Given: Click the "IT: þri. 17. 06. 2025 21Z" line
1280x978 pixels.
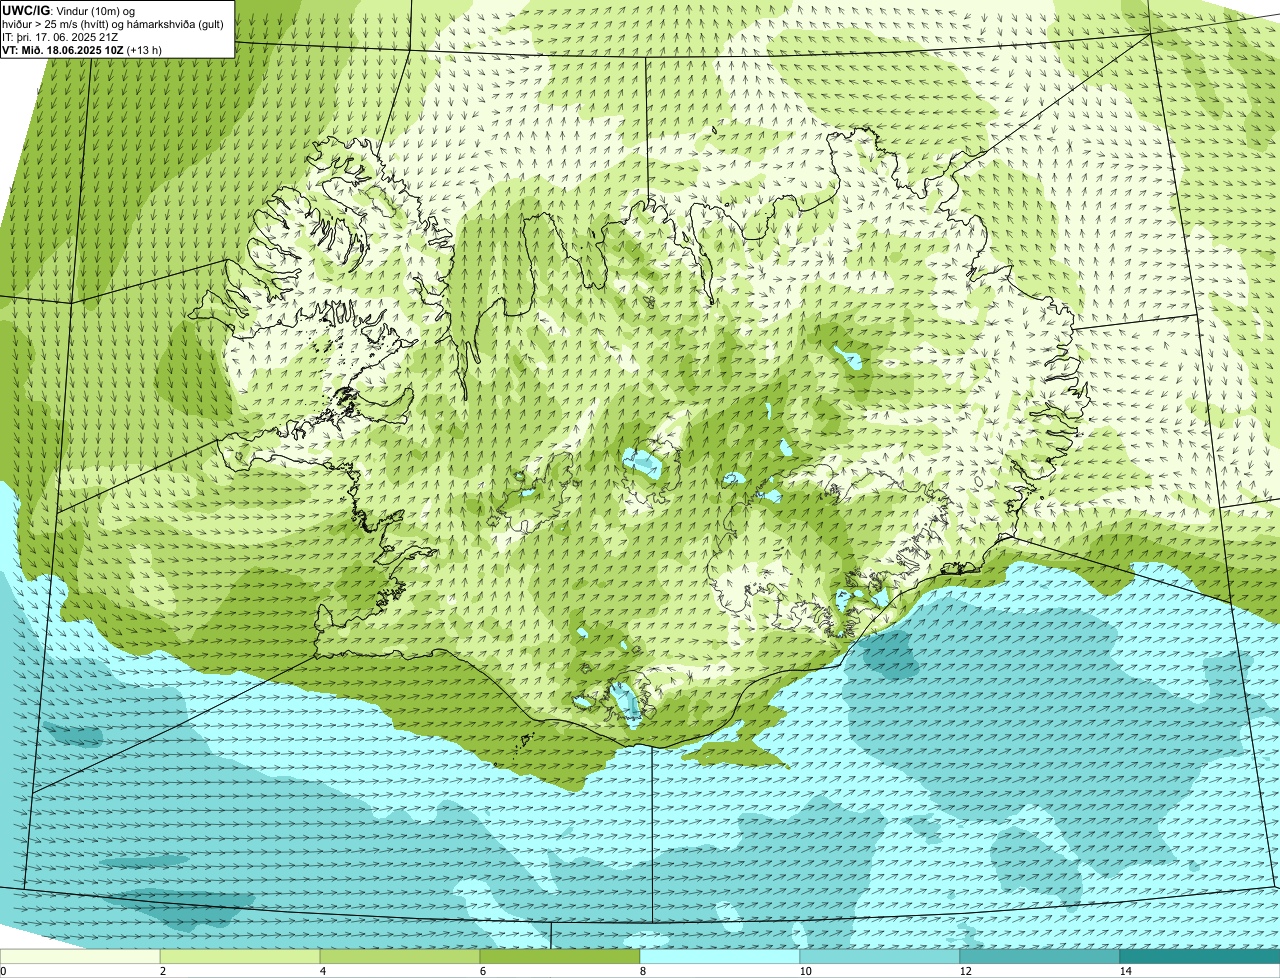Looking at the screenshot, I should point(60,36).
